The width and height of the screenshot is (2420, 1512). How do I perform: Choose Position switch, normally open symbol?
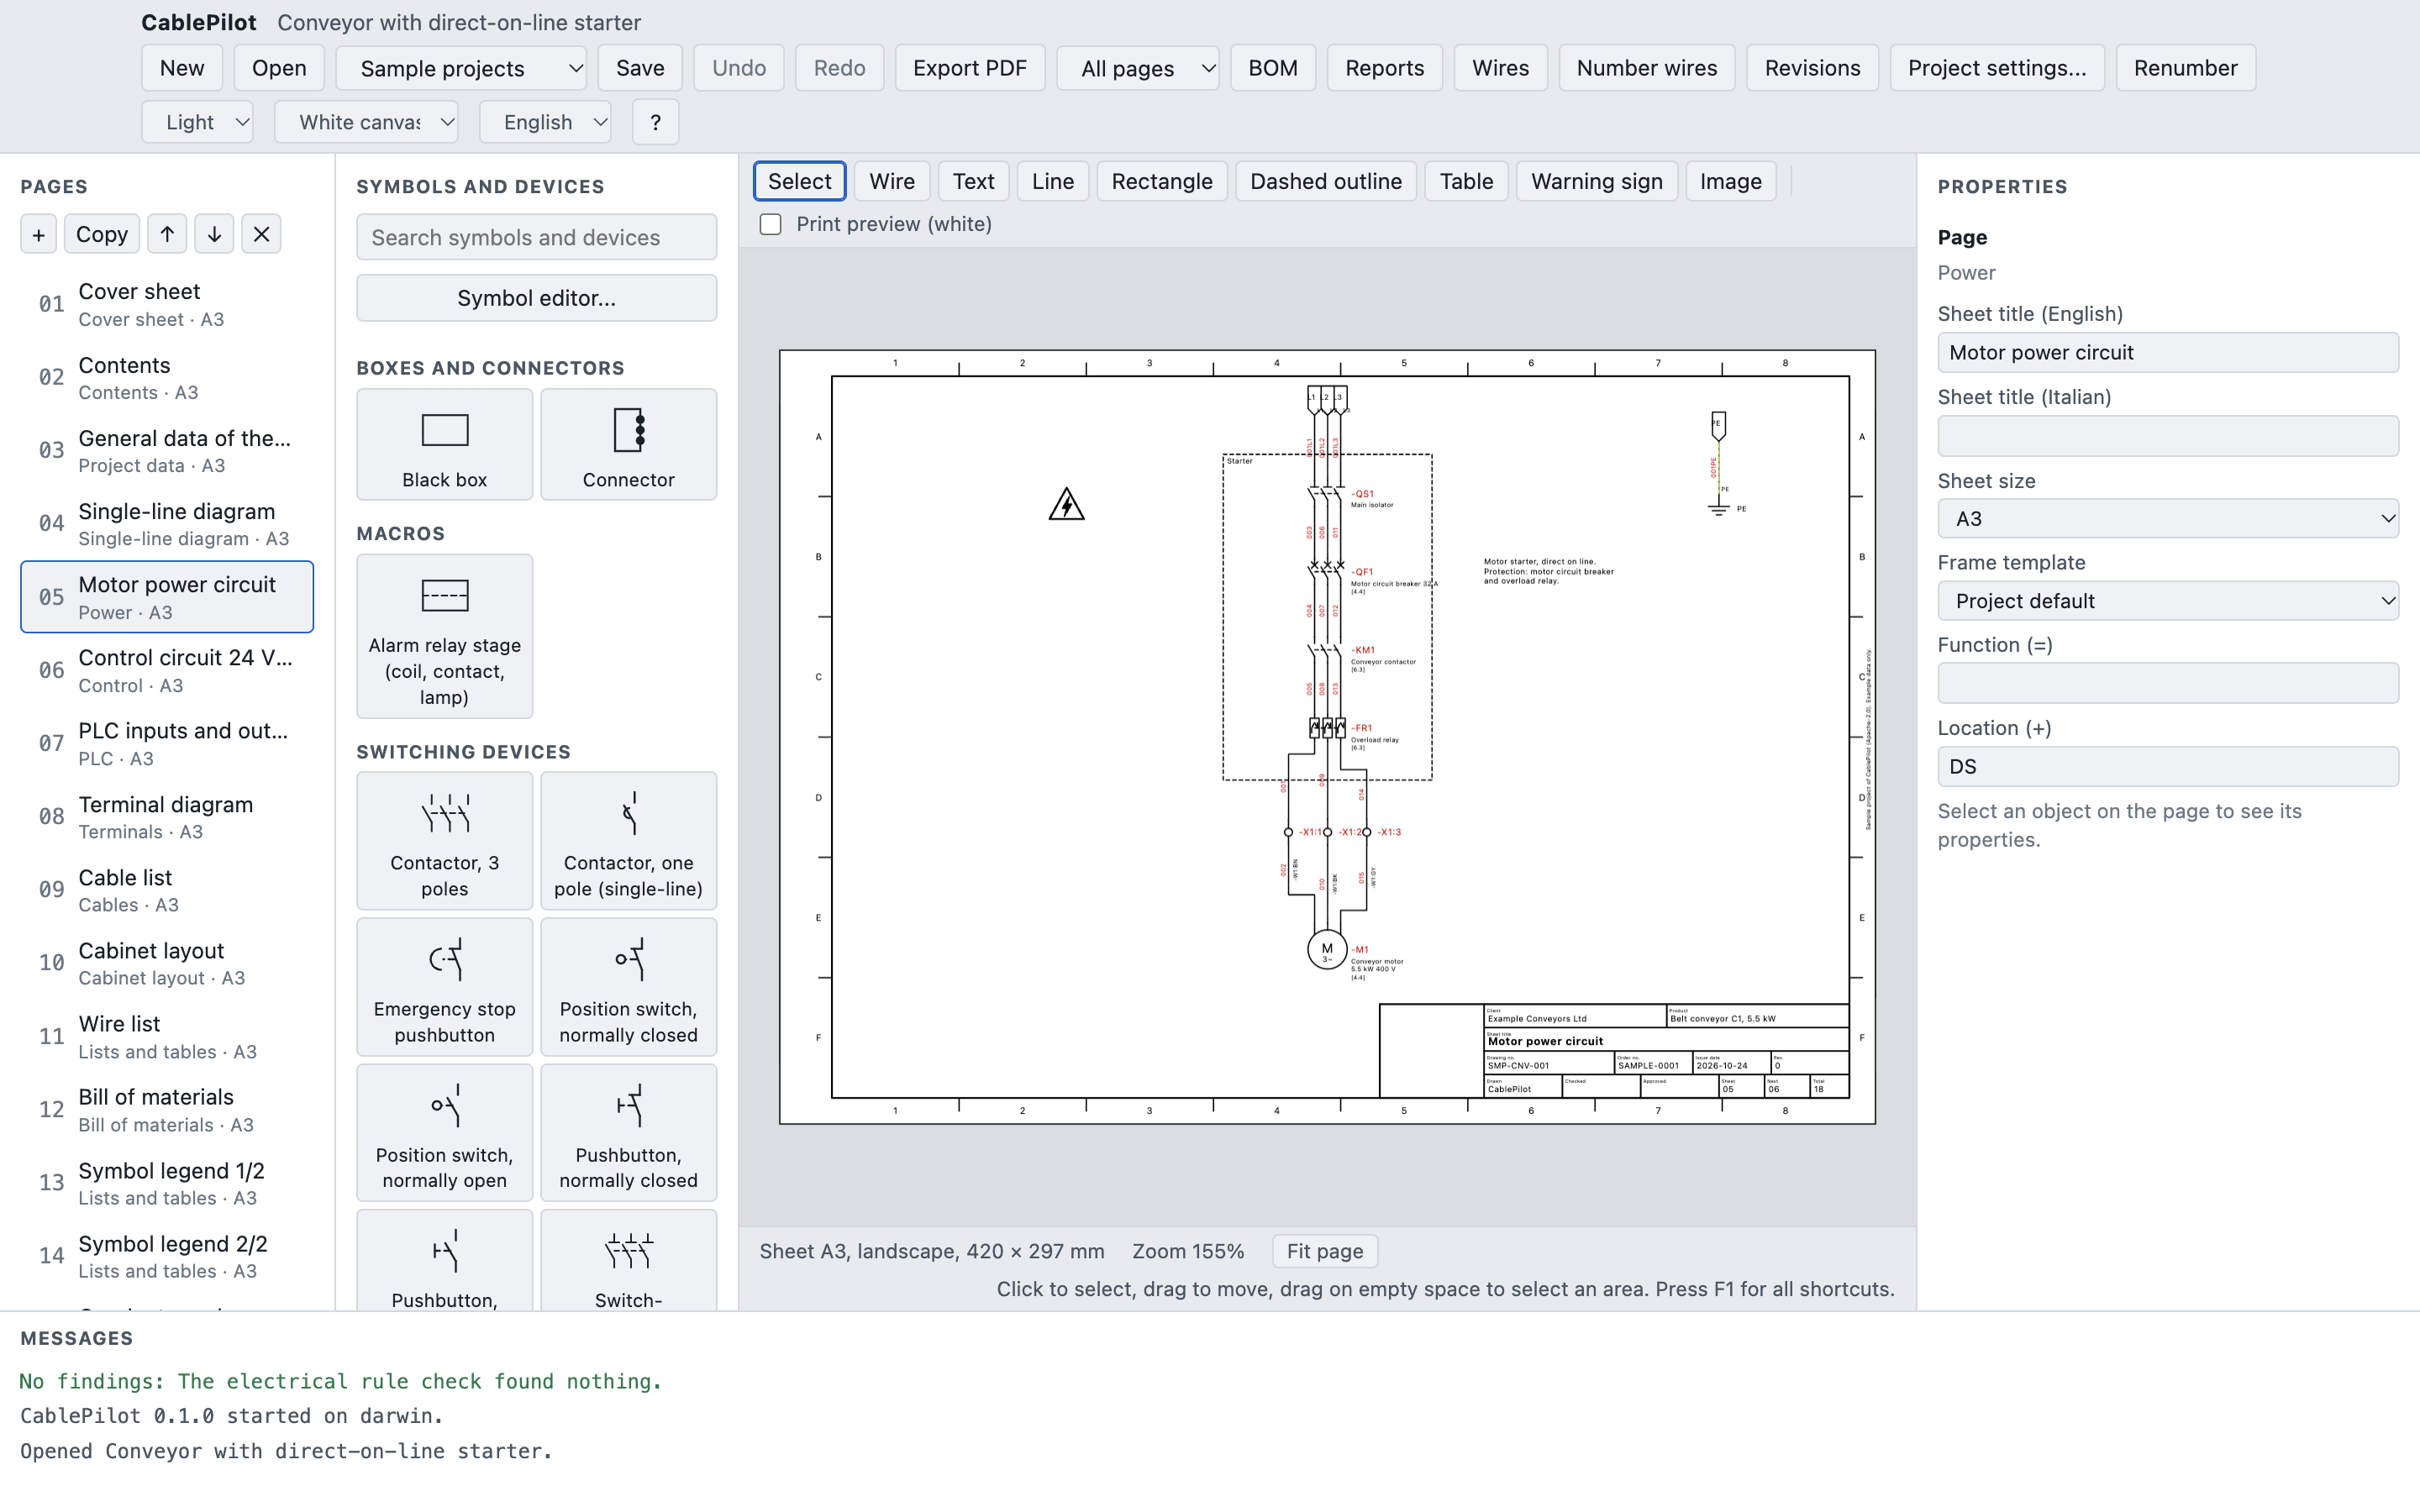pos(444,1133)
